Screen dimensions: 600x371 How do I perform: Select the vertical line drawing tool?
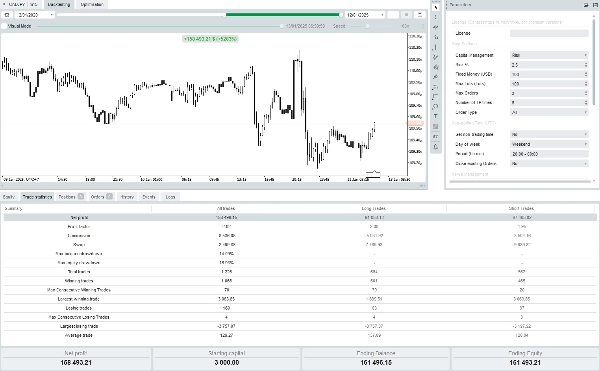(435, 47)
